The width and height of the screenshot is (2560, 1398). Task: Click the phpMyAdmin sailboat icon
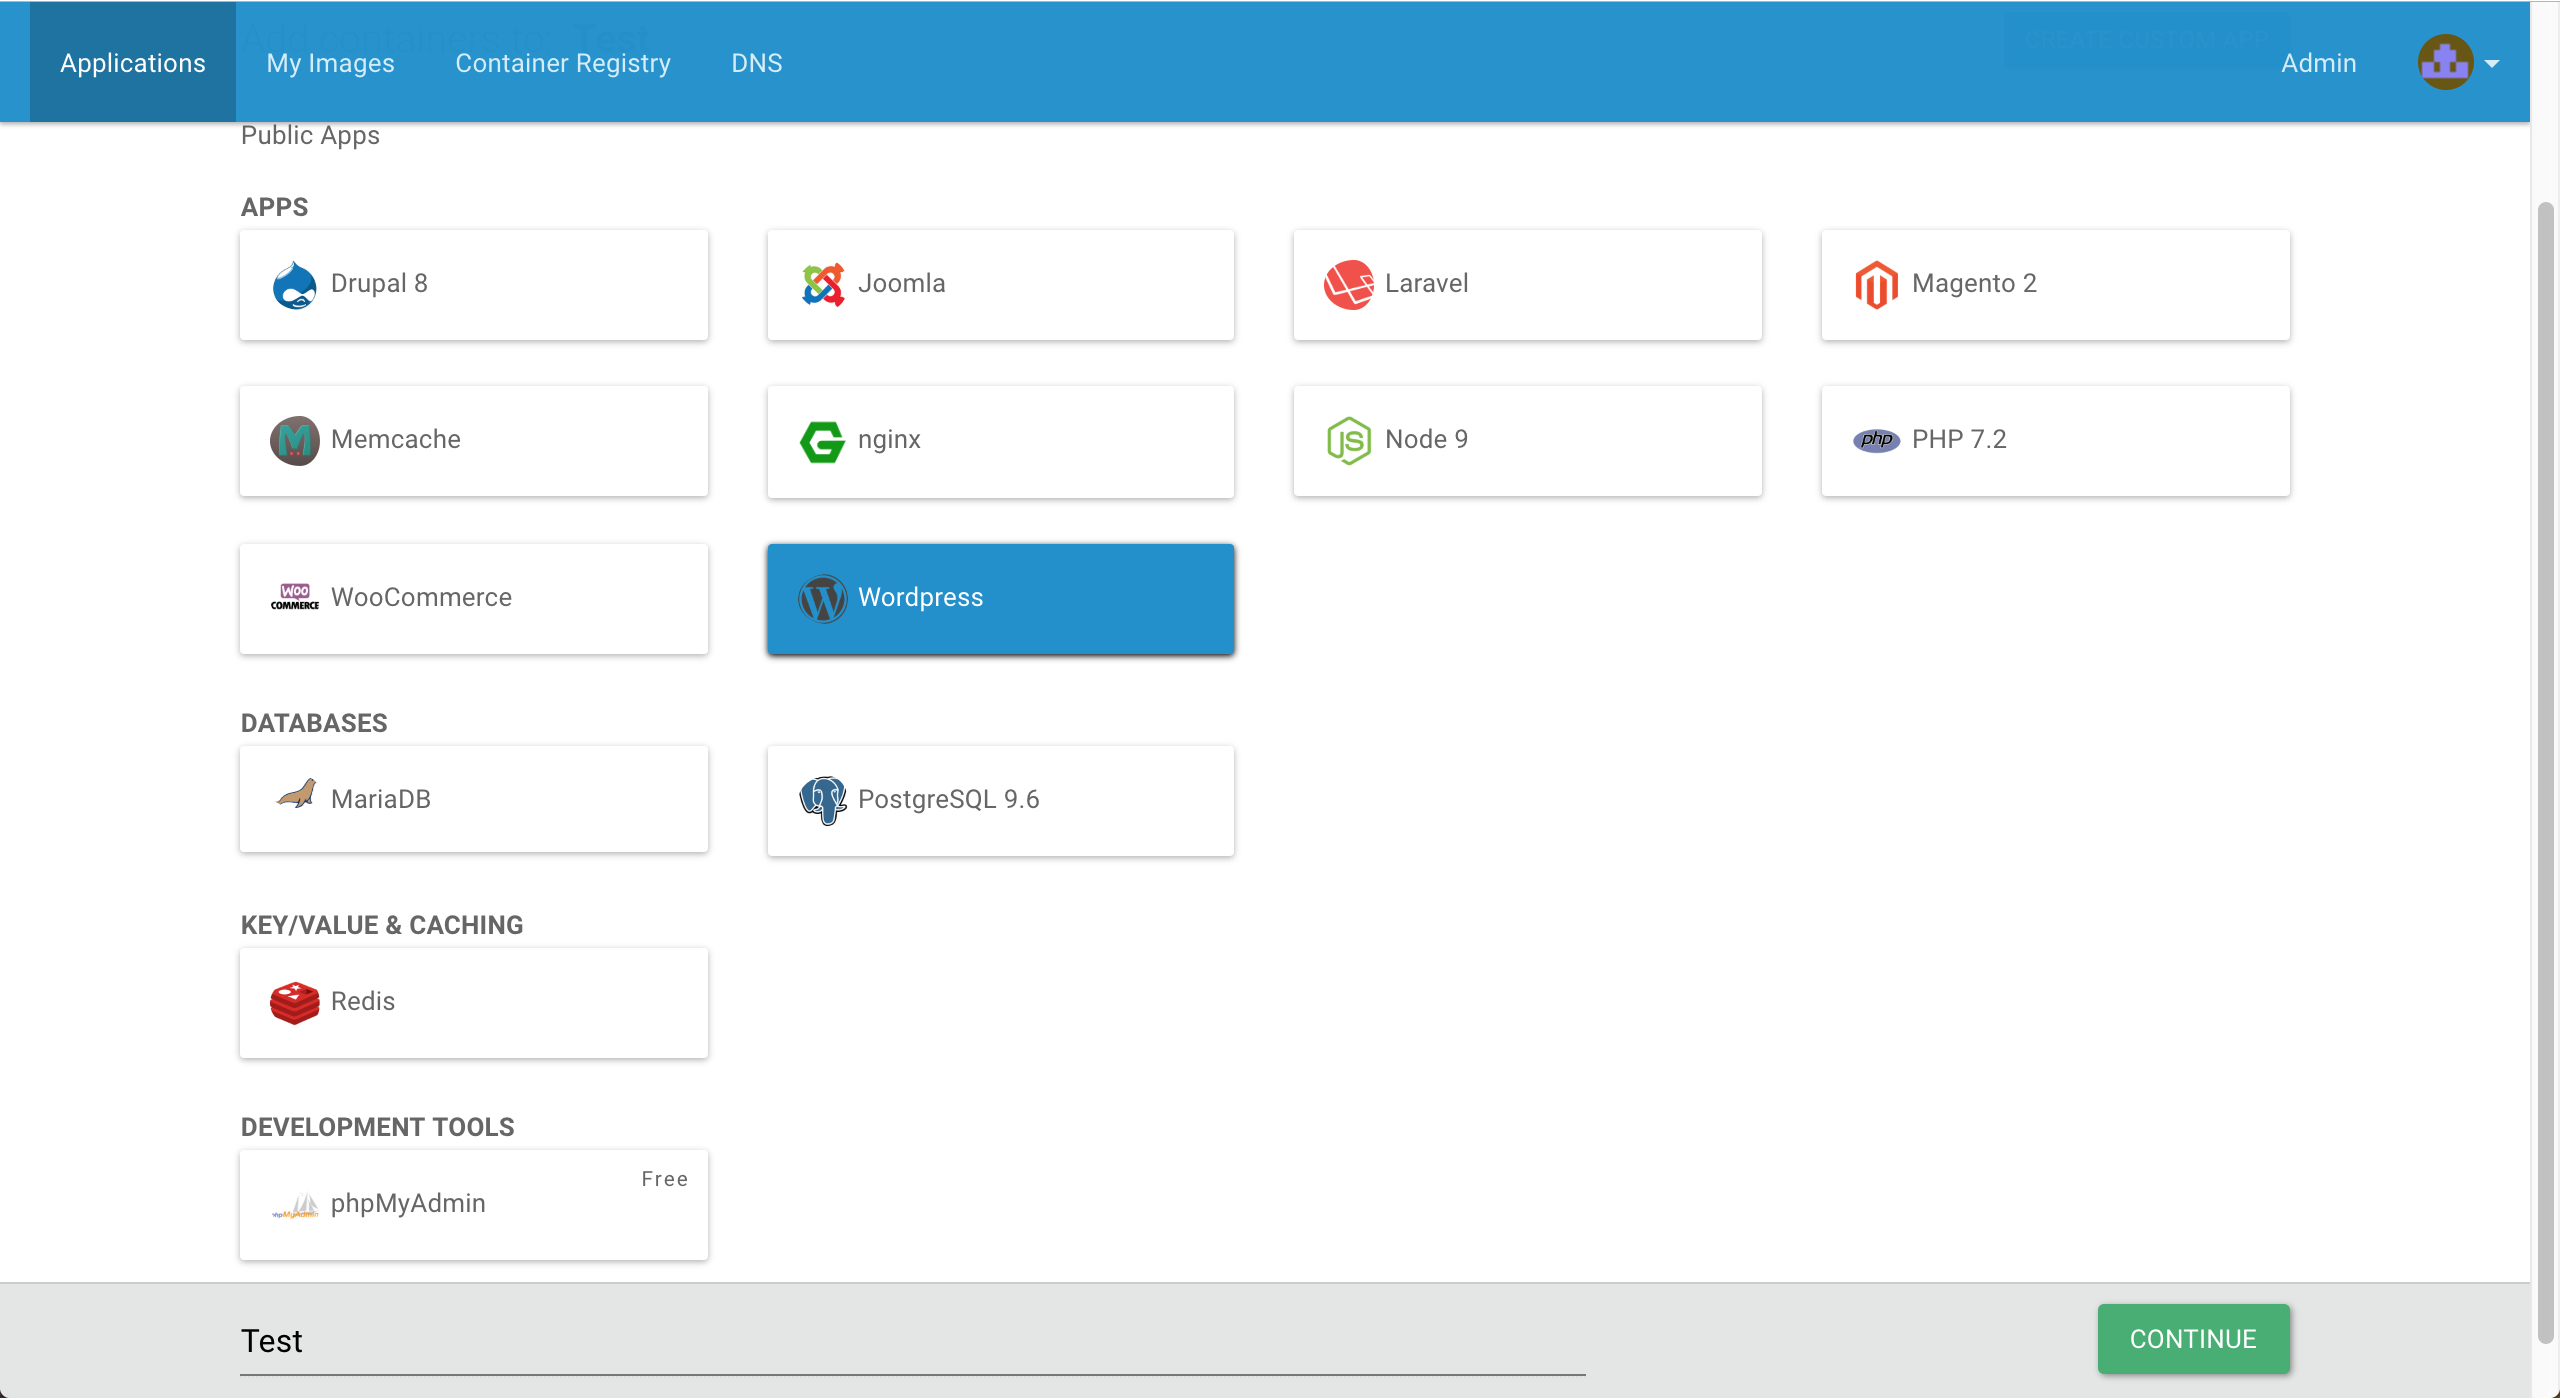pos(296,1207)
